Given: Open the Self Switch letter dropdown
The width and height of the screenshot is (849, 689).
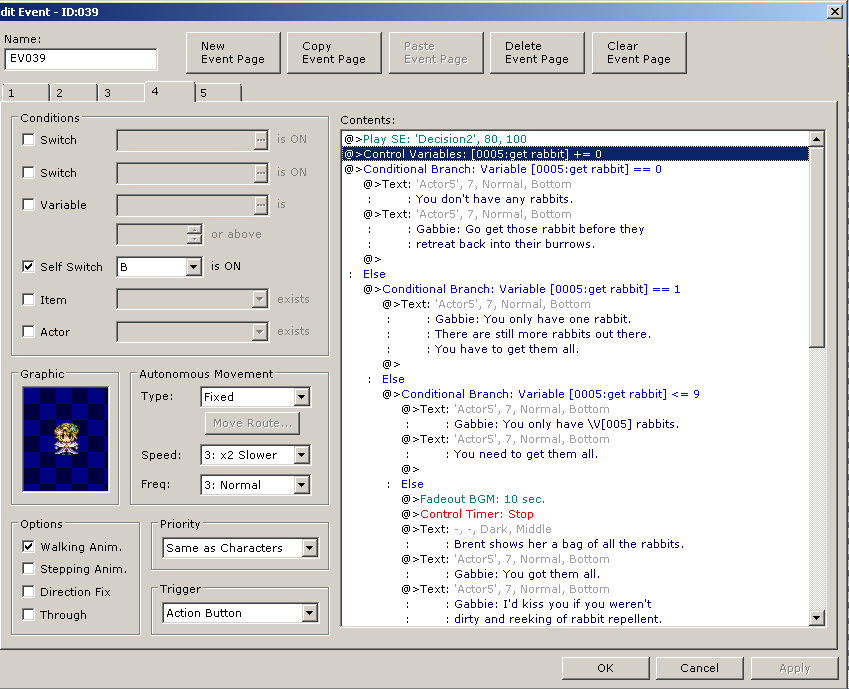Looking at the screenshot, I should (194, 267).
